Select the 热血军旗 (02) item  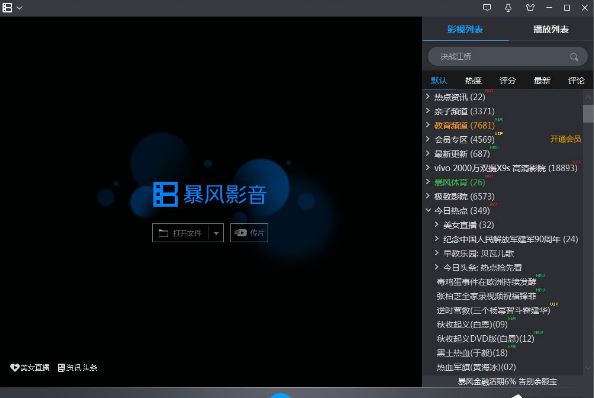476,367
